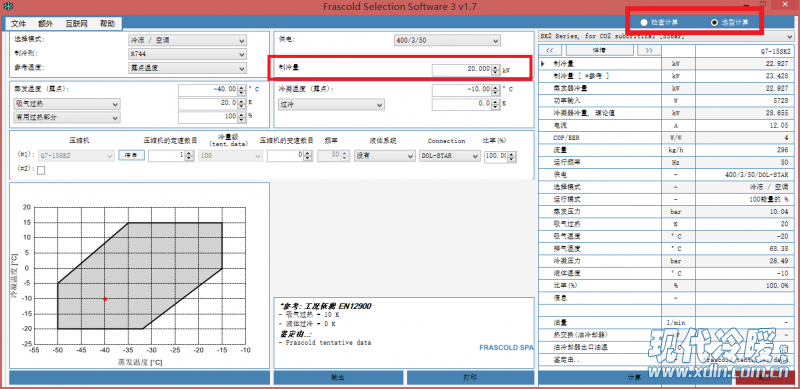This screenshot has width=800, height=389.
Task: Select the Q7-15SK2 column header
Action: point(744,52)
